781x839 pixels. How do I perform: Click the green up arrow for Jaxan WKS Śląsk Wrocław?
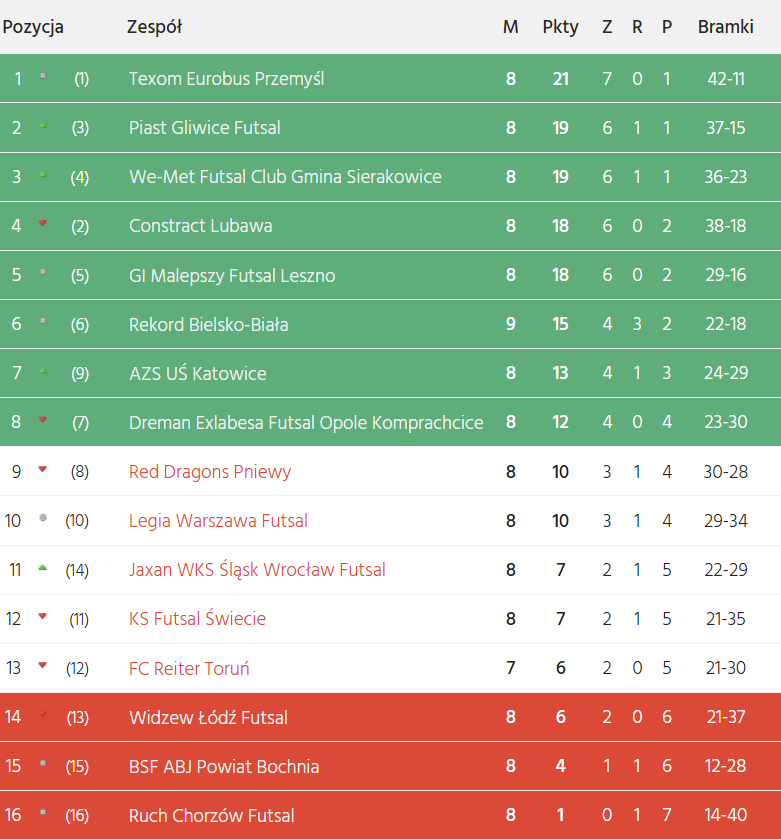(x=42, y=568)
